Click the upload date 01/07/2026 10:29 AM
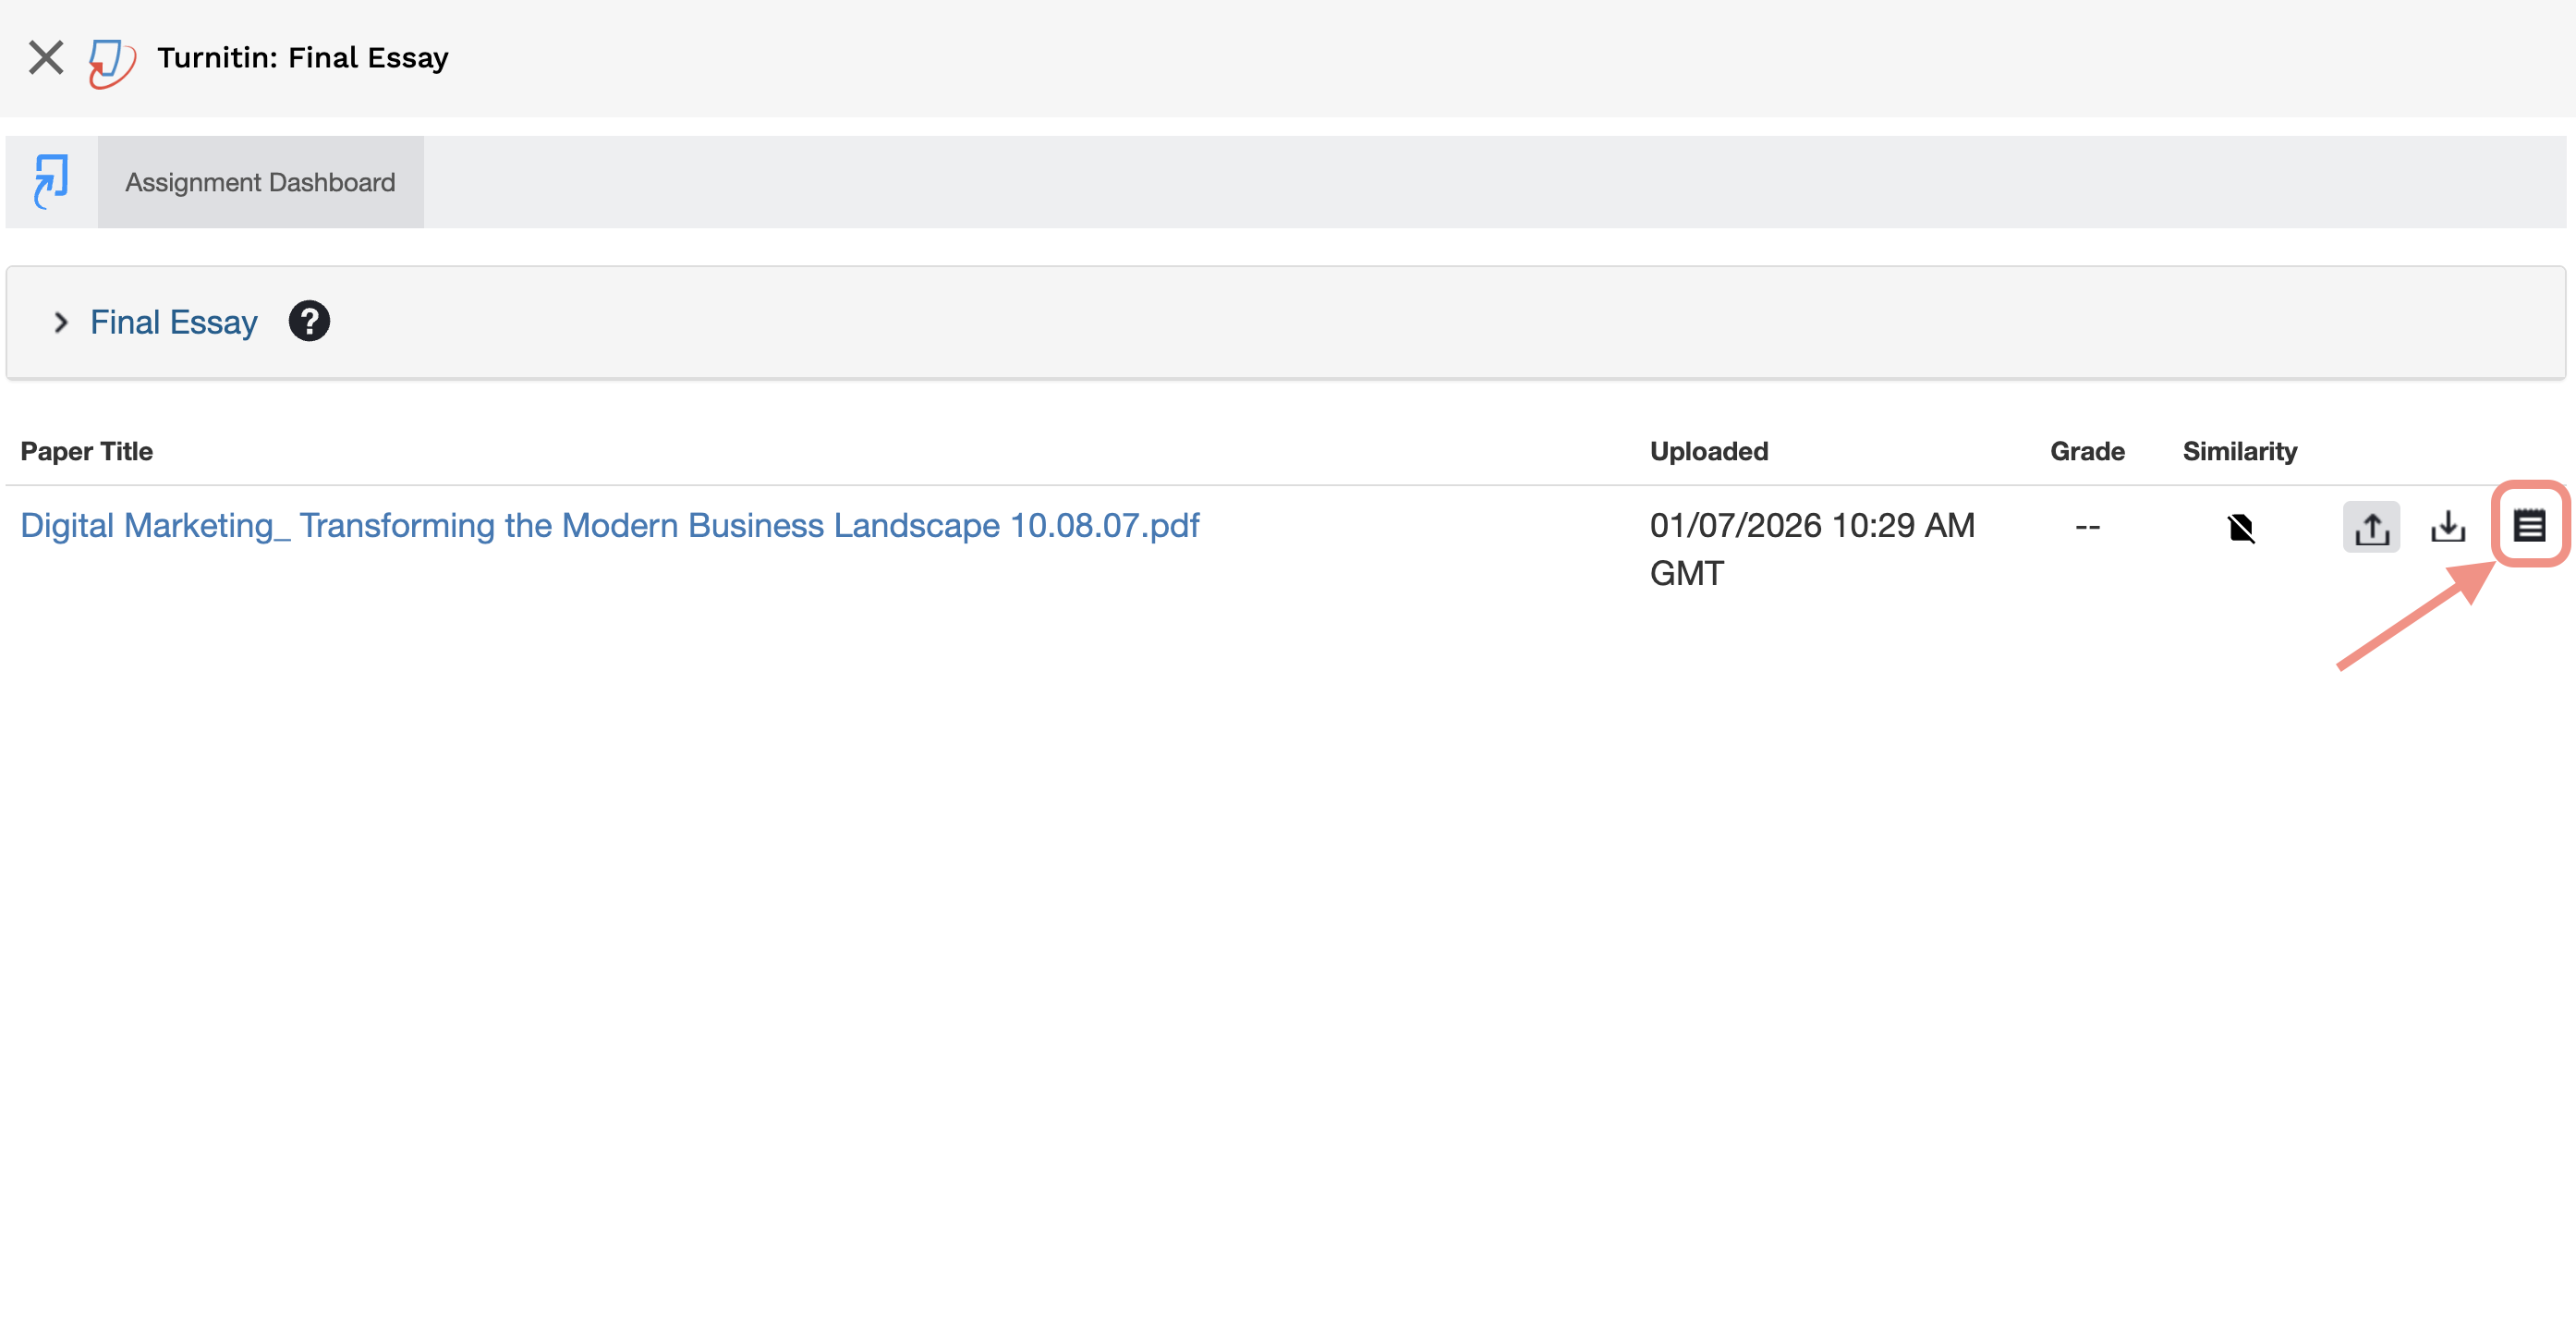 point(1812,525)
